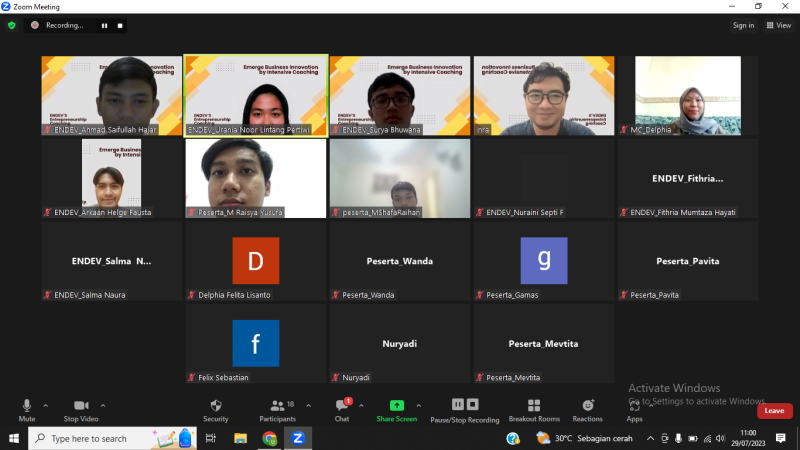Click the stop icon in Pause/Stop Recording
The width and height of the screenshot is (800, 450).
pyautogui.click(x=473, y=405)
